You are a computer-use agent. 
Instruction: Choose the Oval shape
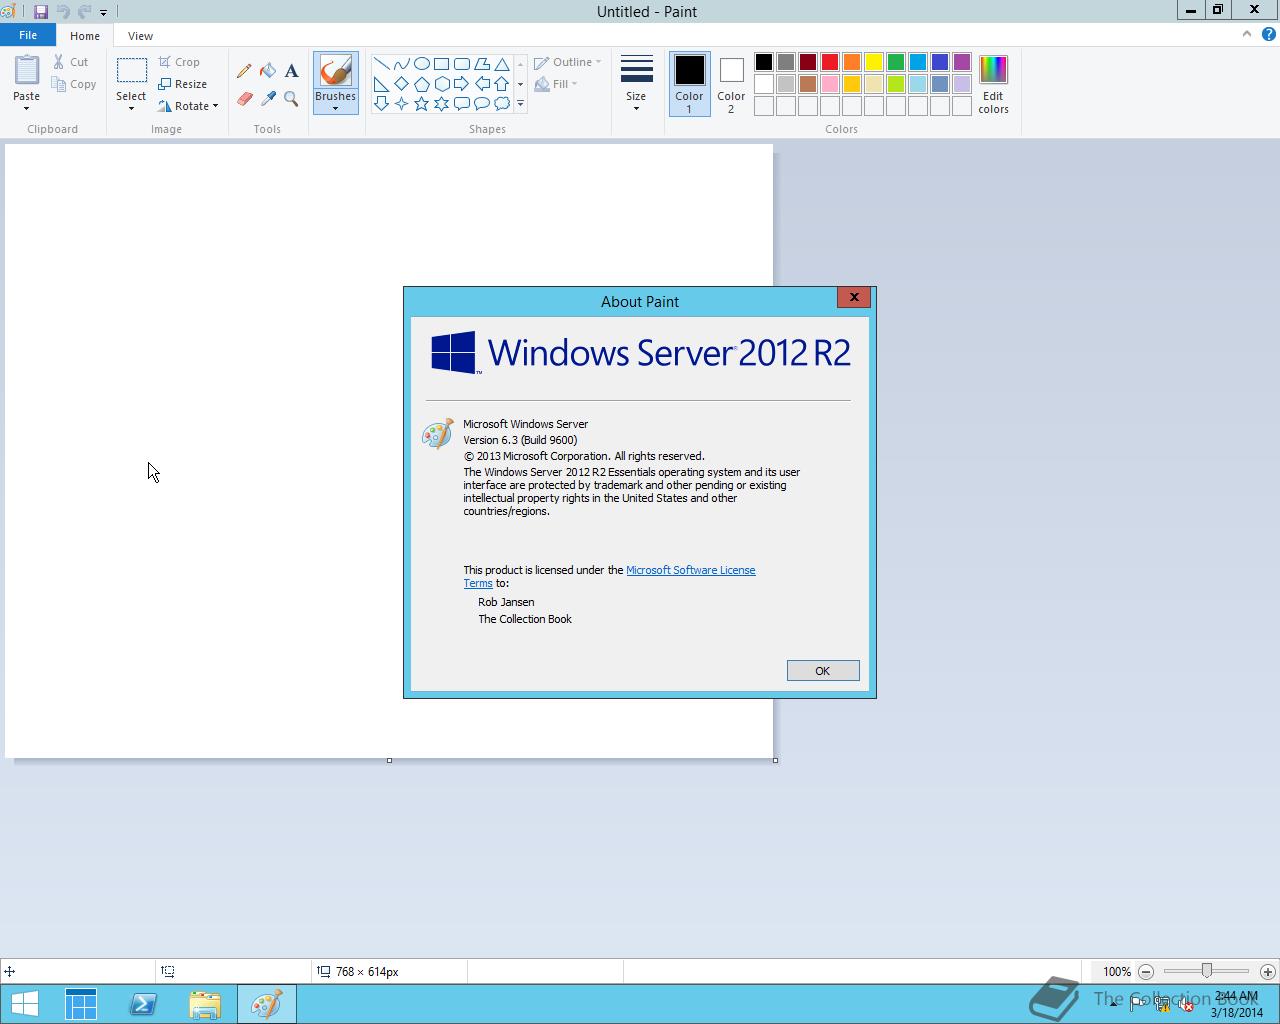pyautogui.click(x=421, y=63)
